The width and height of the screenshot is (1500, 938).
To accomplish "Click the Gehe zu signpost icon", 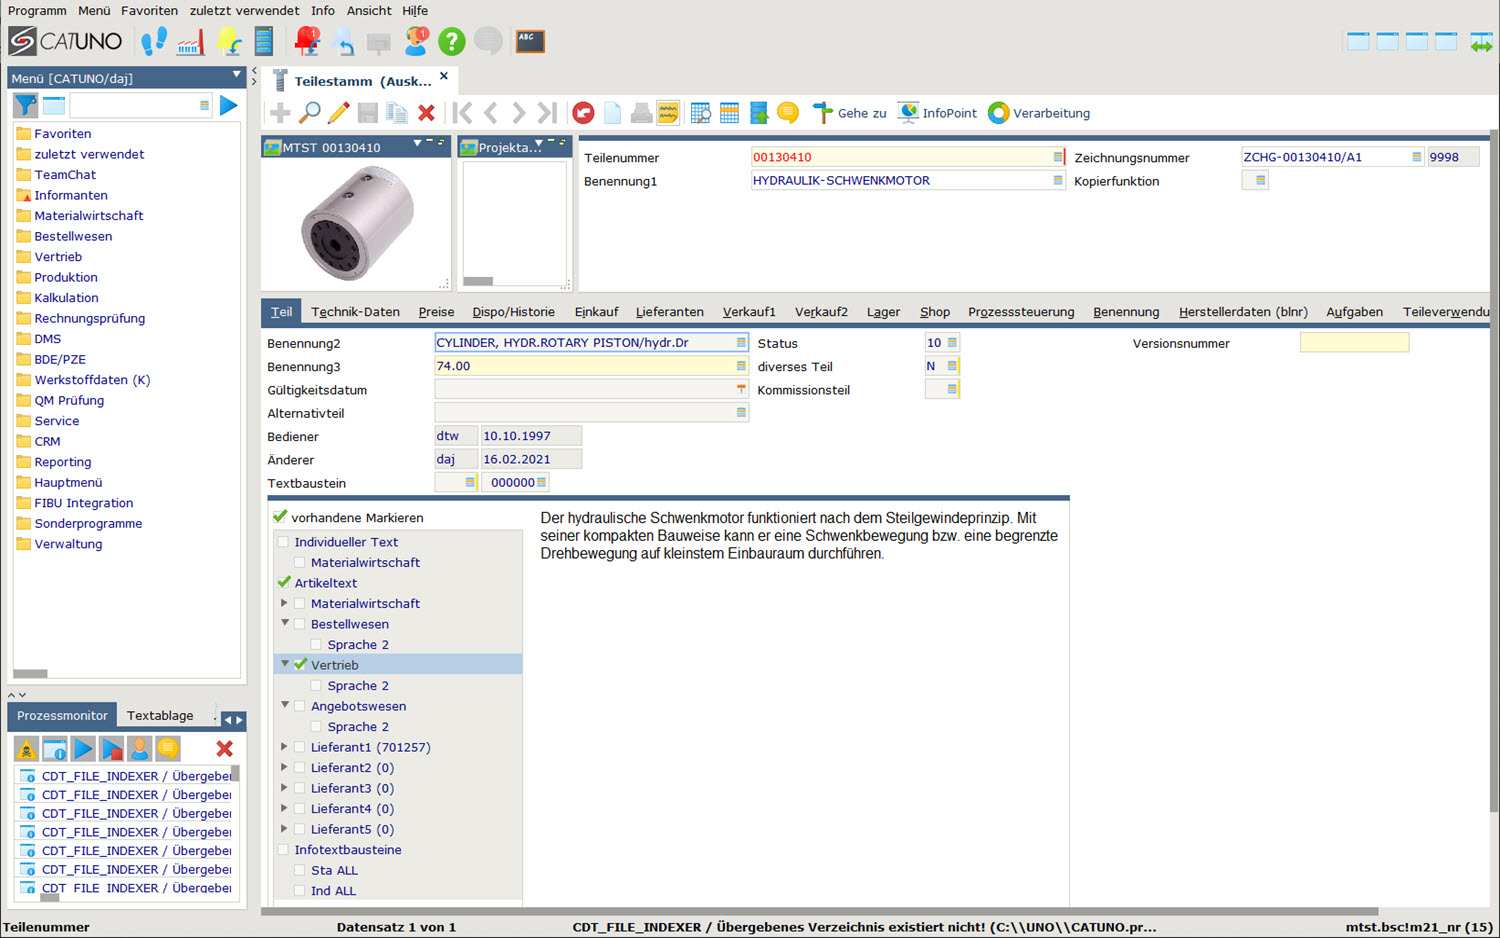I will tap(822, 113).
